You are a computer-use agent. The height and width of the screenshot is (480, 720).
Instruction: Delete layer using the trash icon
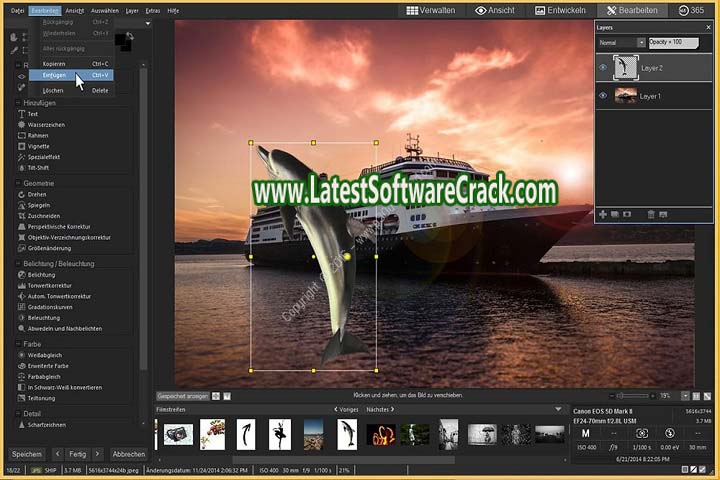(651, 214)
